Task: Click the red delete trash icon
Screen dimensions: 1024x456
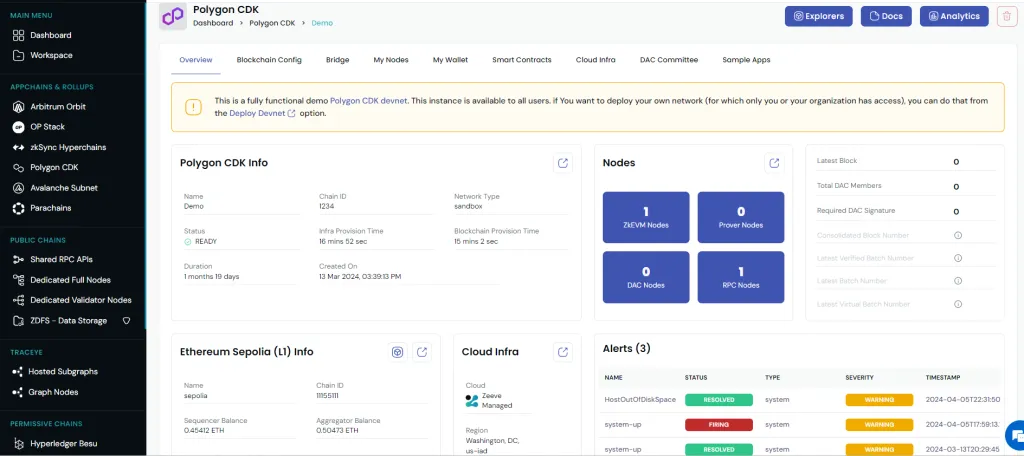Action: pos(1007,16)
